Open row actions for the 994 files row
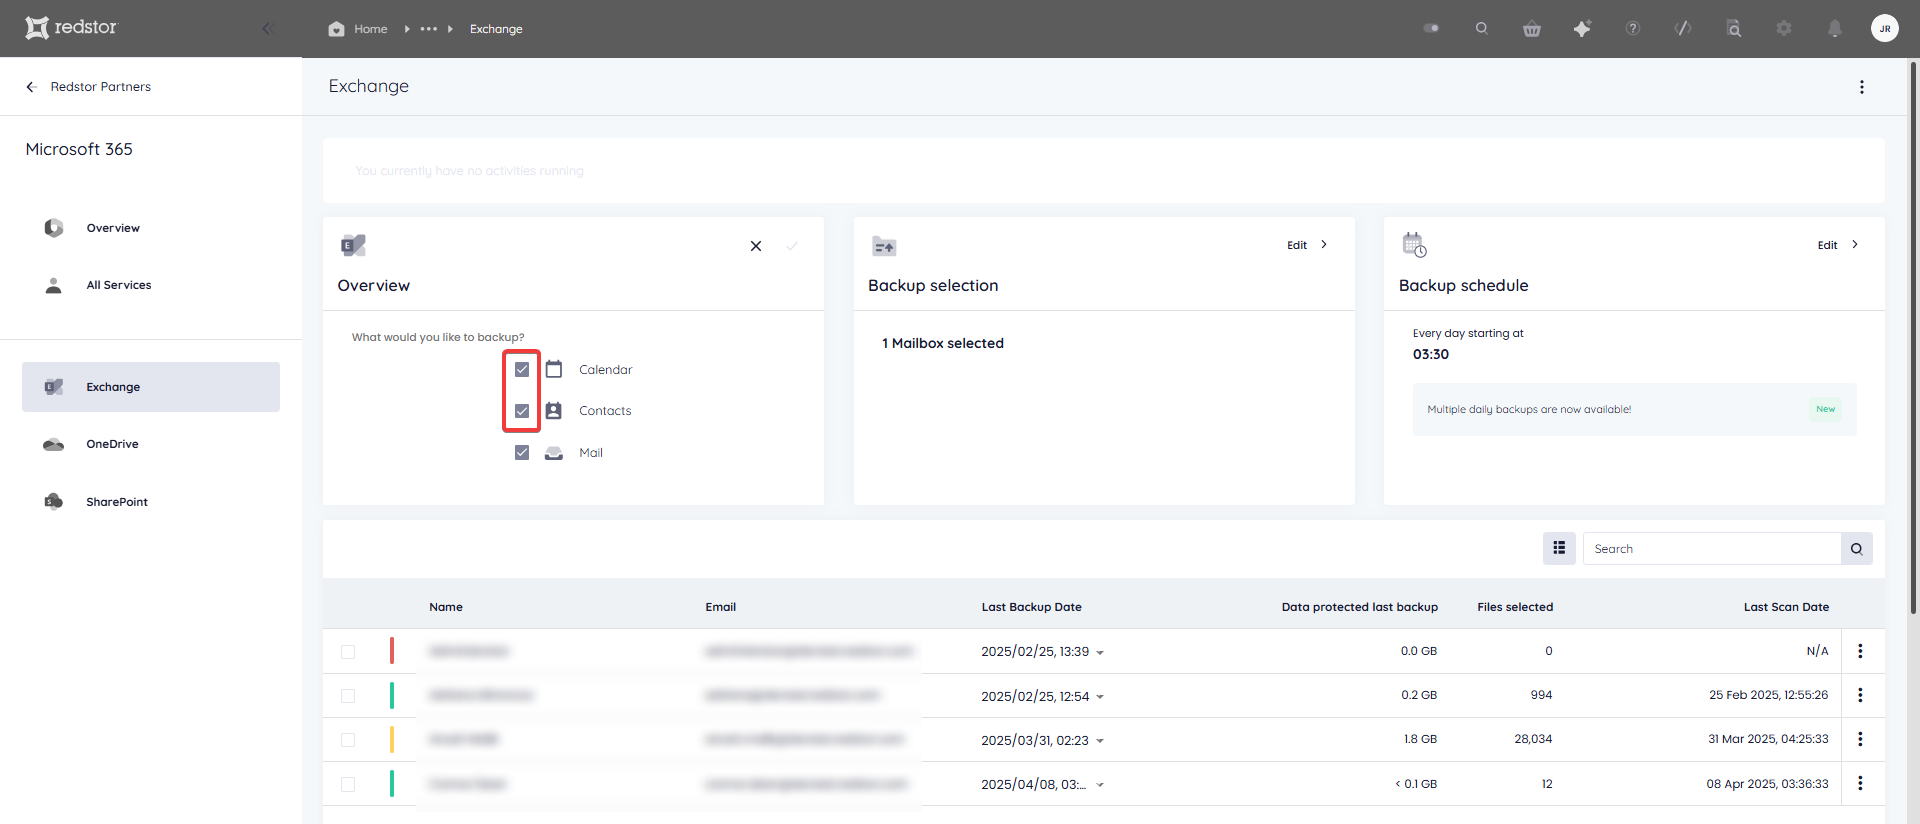This screenshot has width=1920, height=824. tap(1860, 695)
